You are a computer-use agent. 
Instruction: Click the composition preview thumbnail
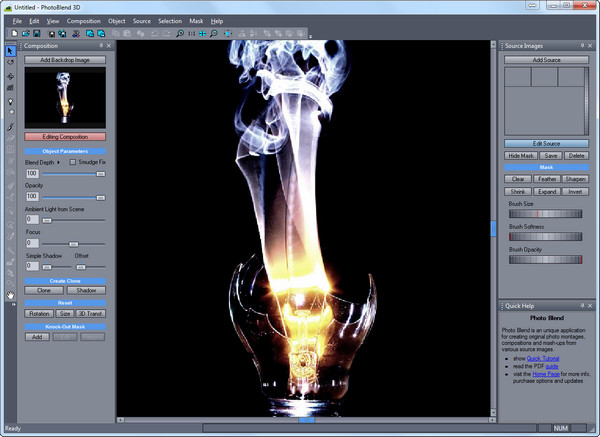[x=65, y=98]
